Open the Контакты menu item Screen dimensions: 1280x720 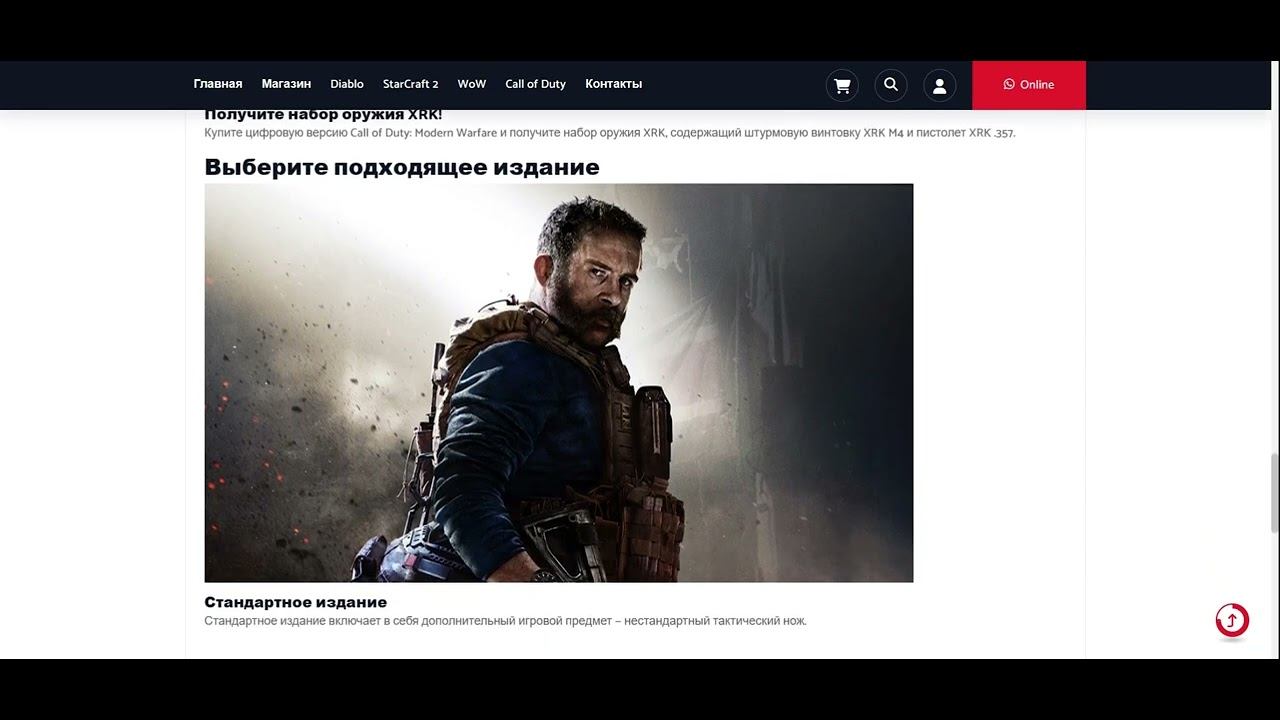613,84
